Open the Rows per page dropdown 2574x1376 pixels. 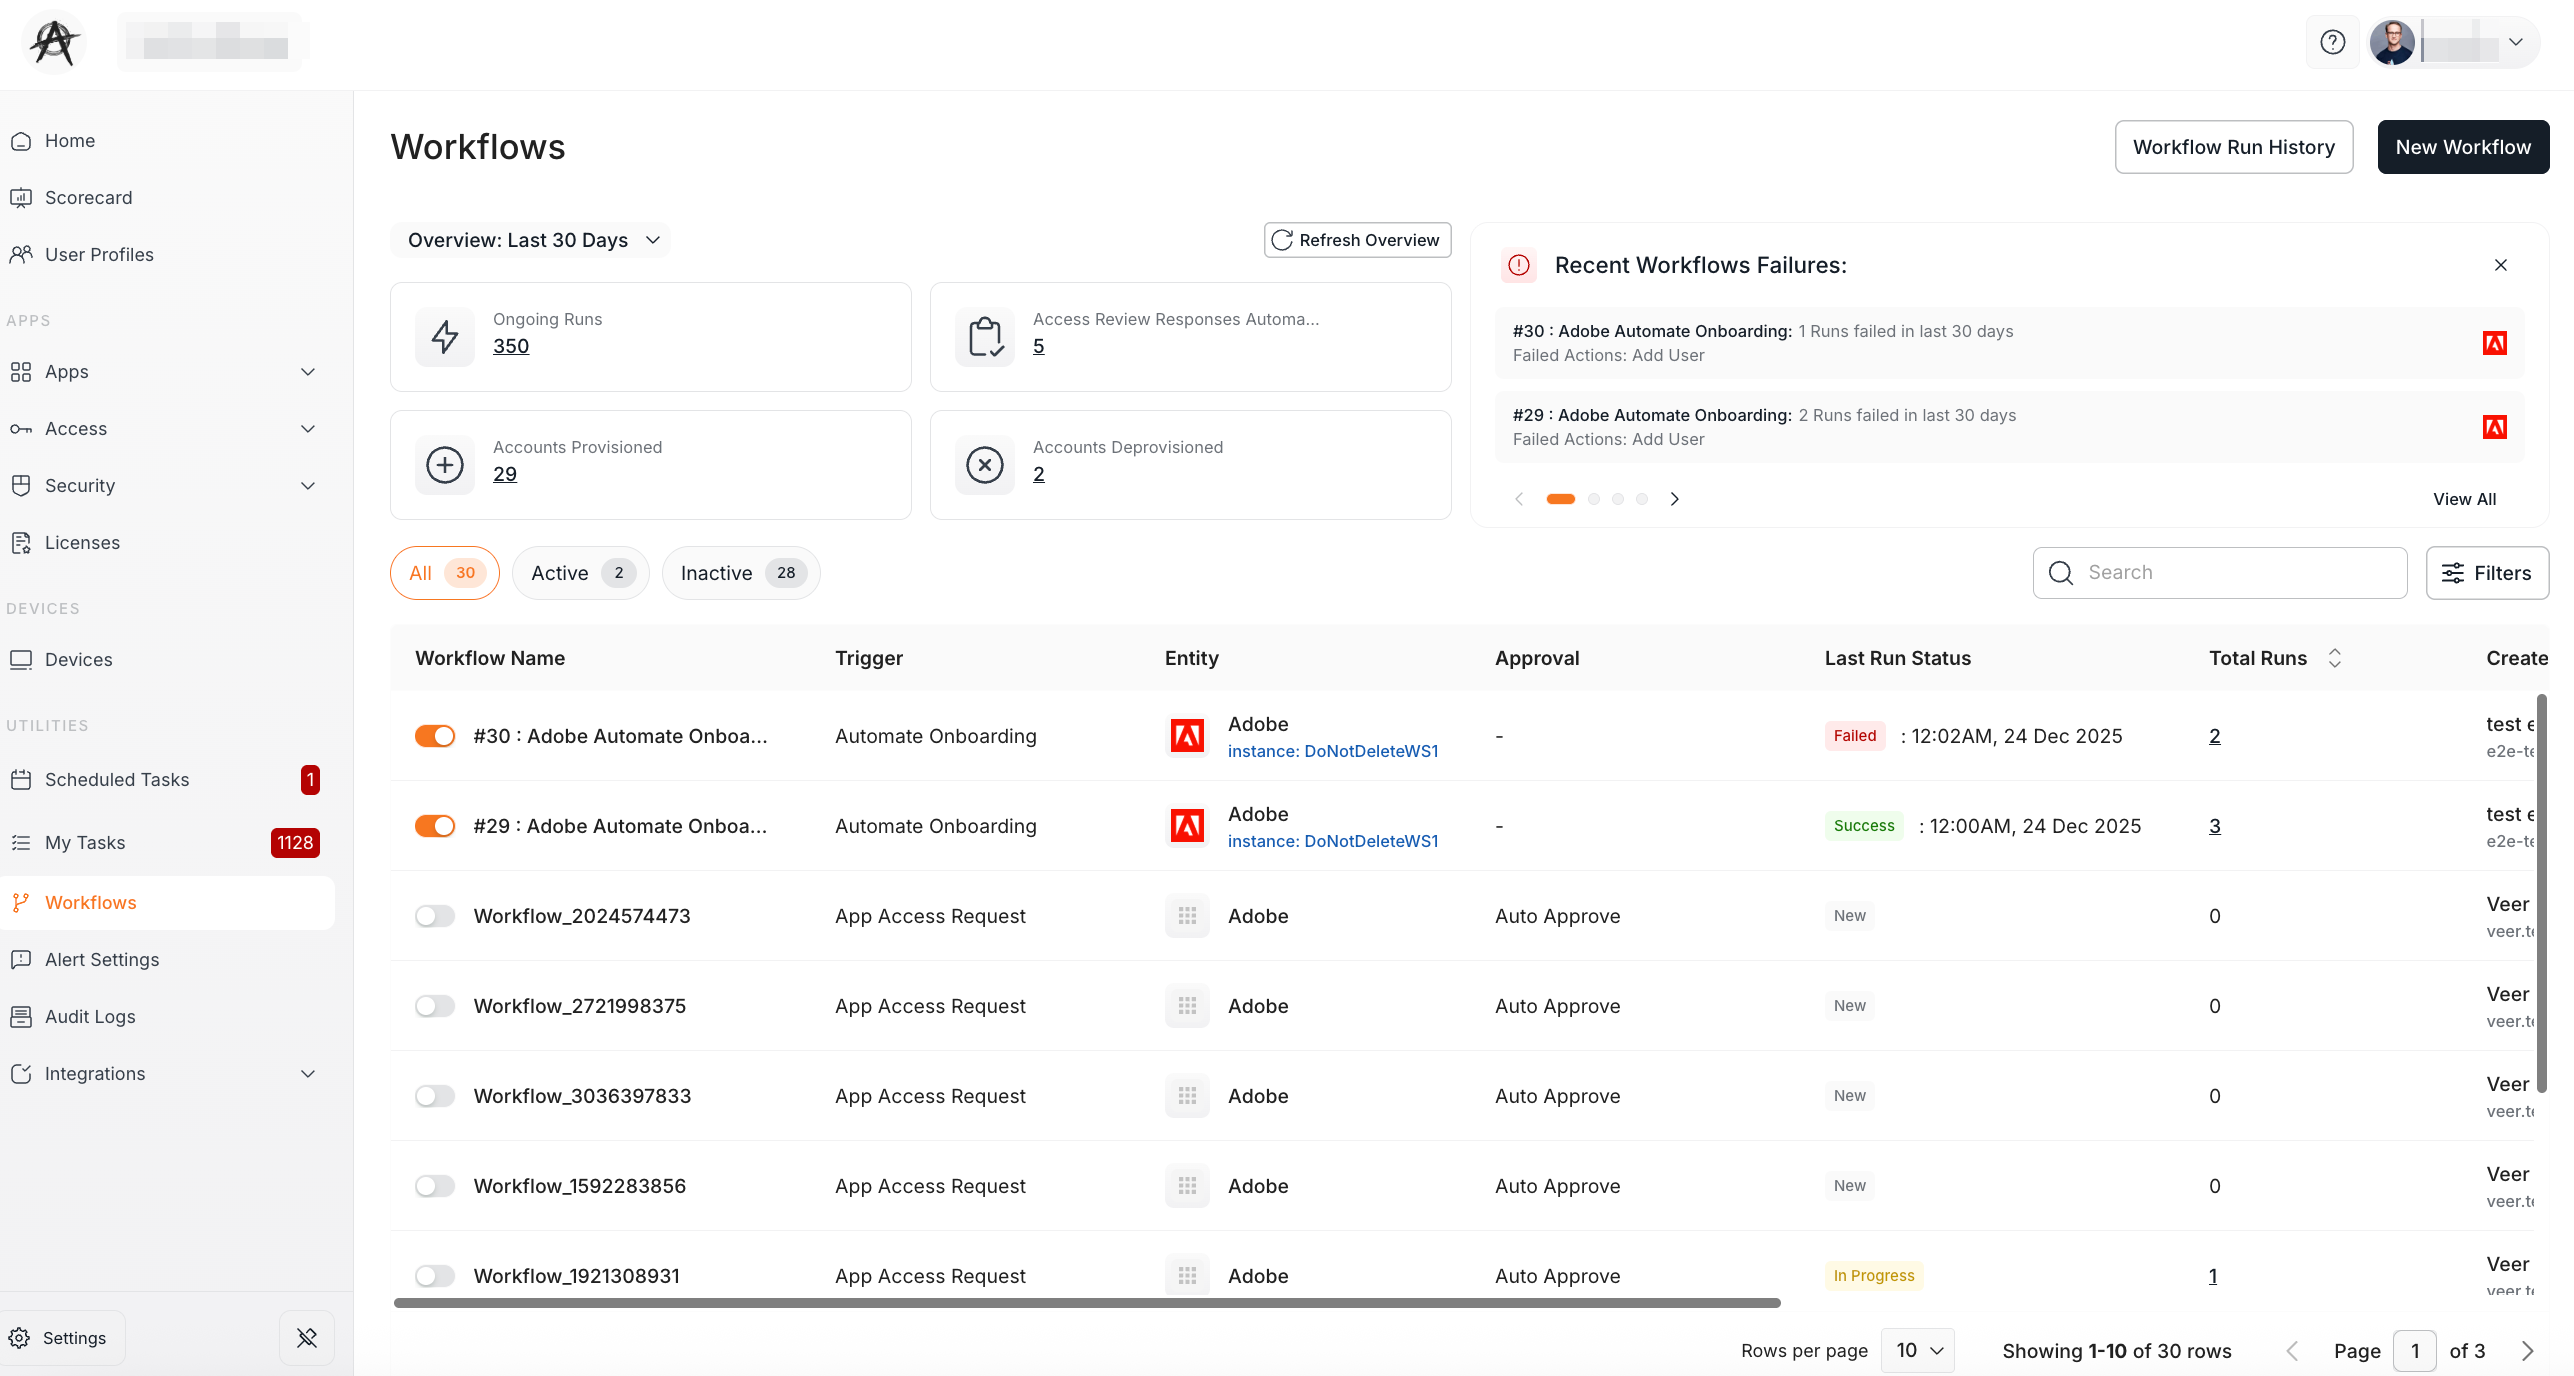coord(1917,1351)
